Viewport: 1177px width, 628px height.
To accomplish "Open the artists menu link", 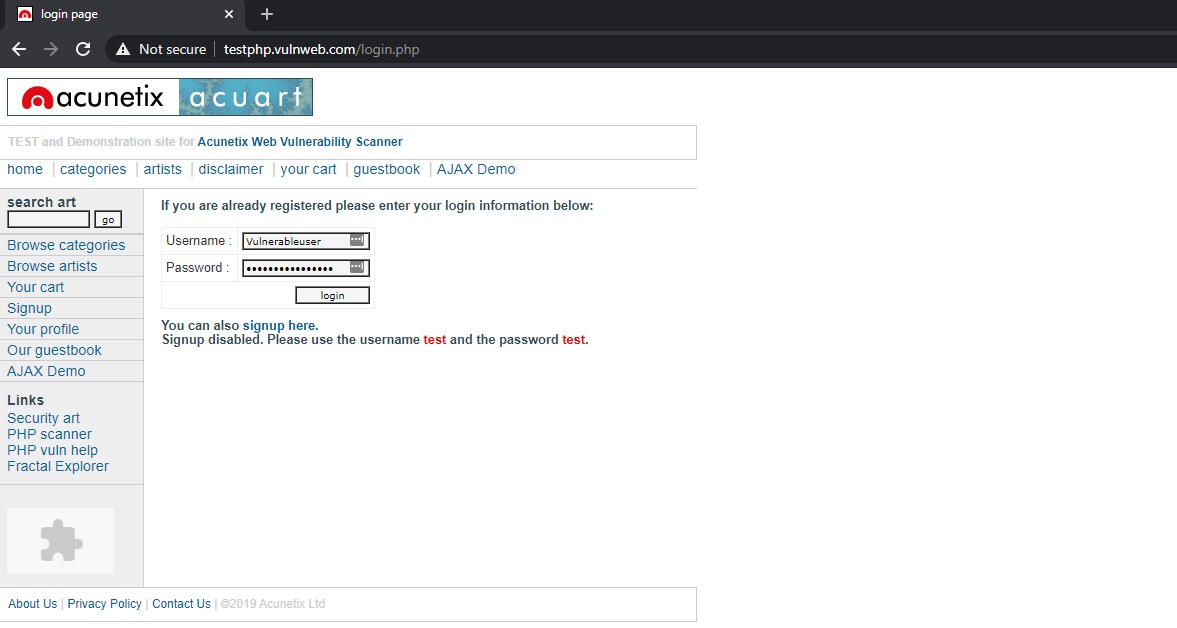I will [x=163, y=170].
